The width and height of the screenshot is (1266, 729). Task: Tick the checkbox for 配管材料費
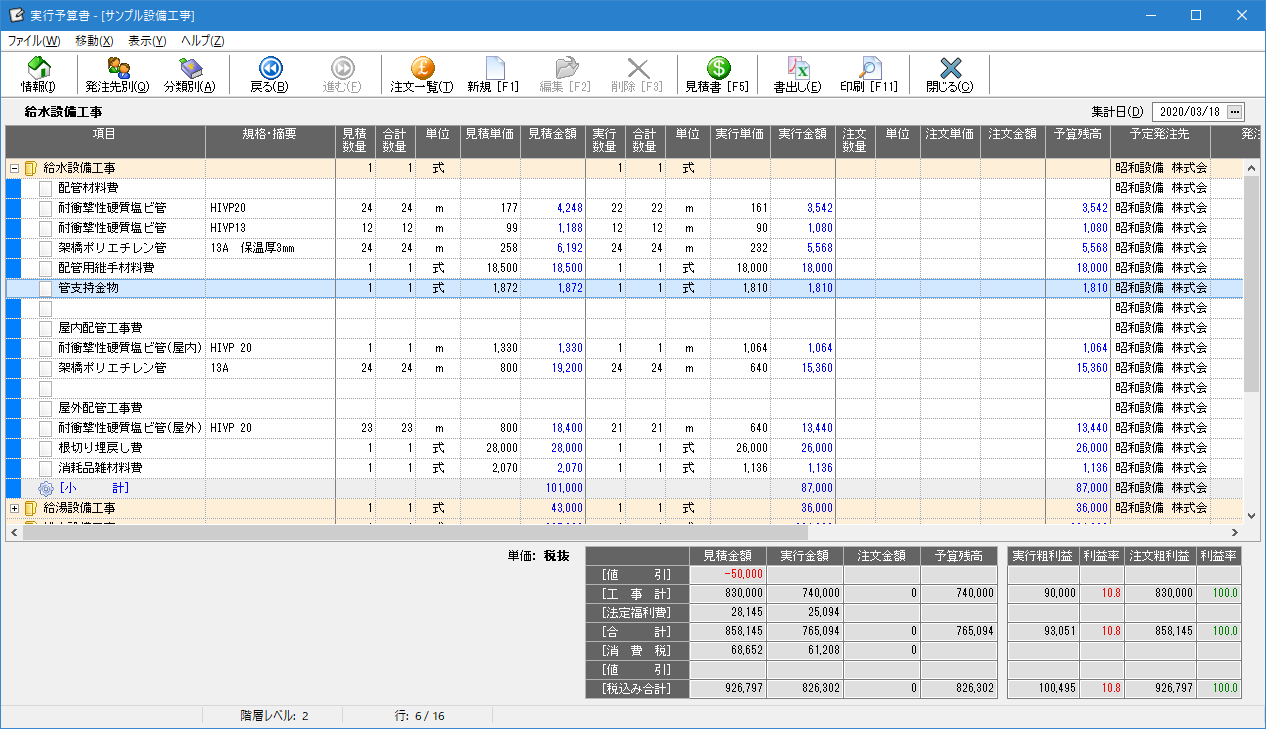45,188
